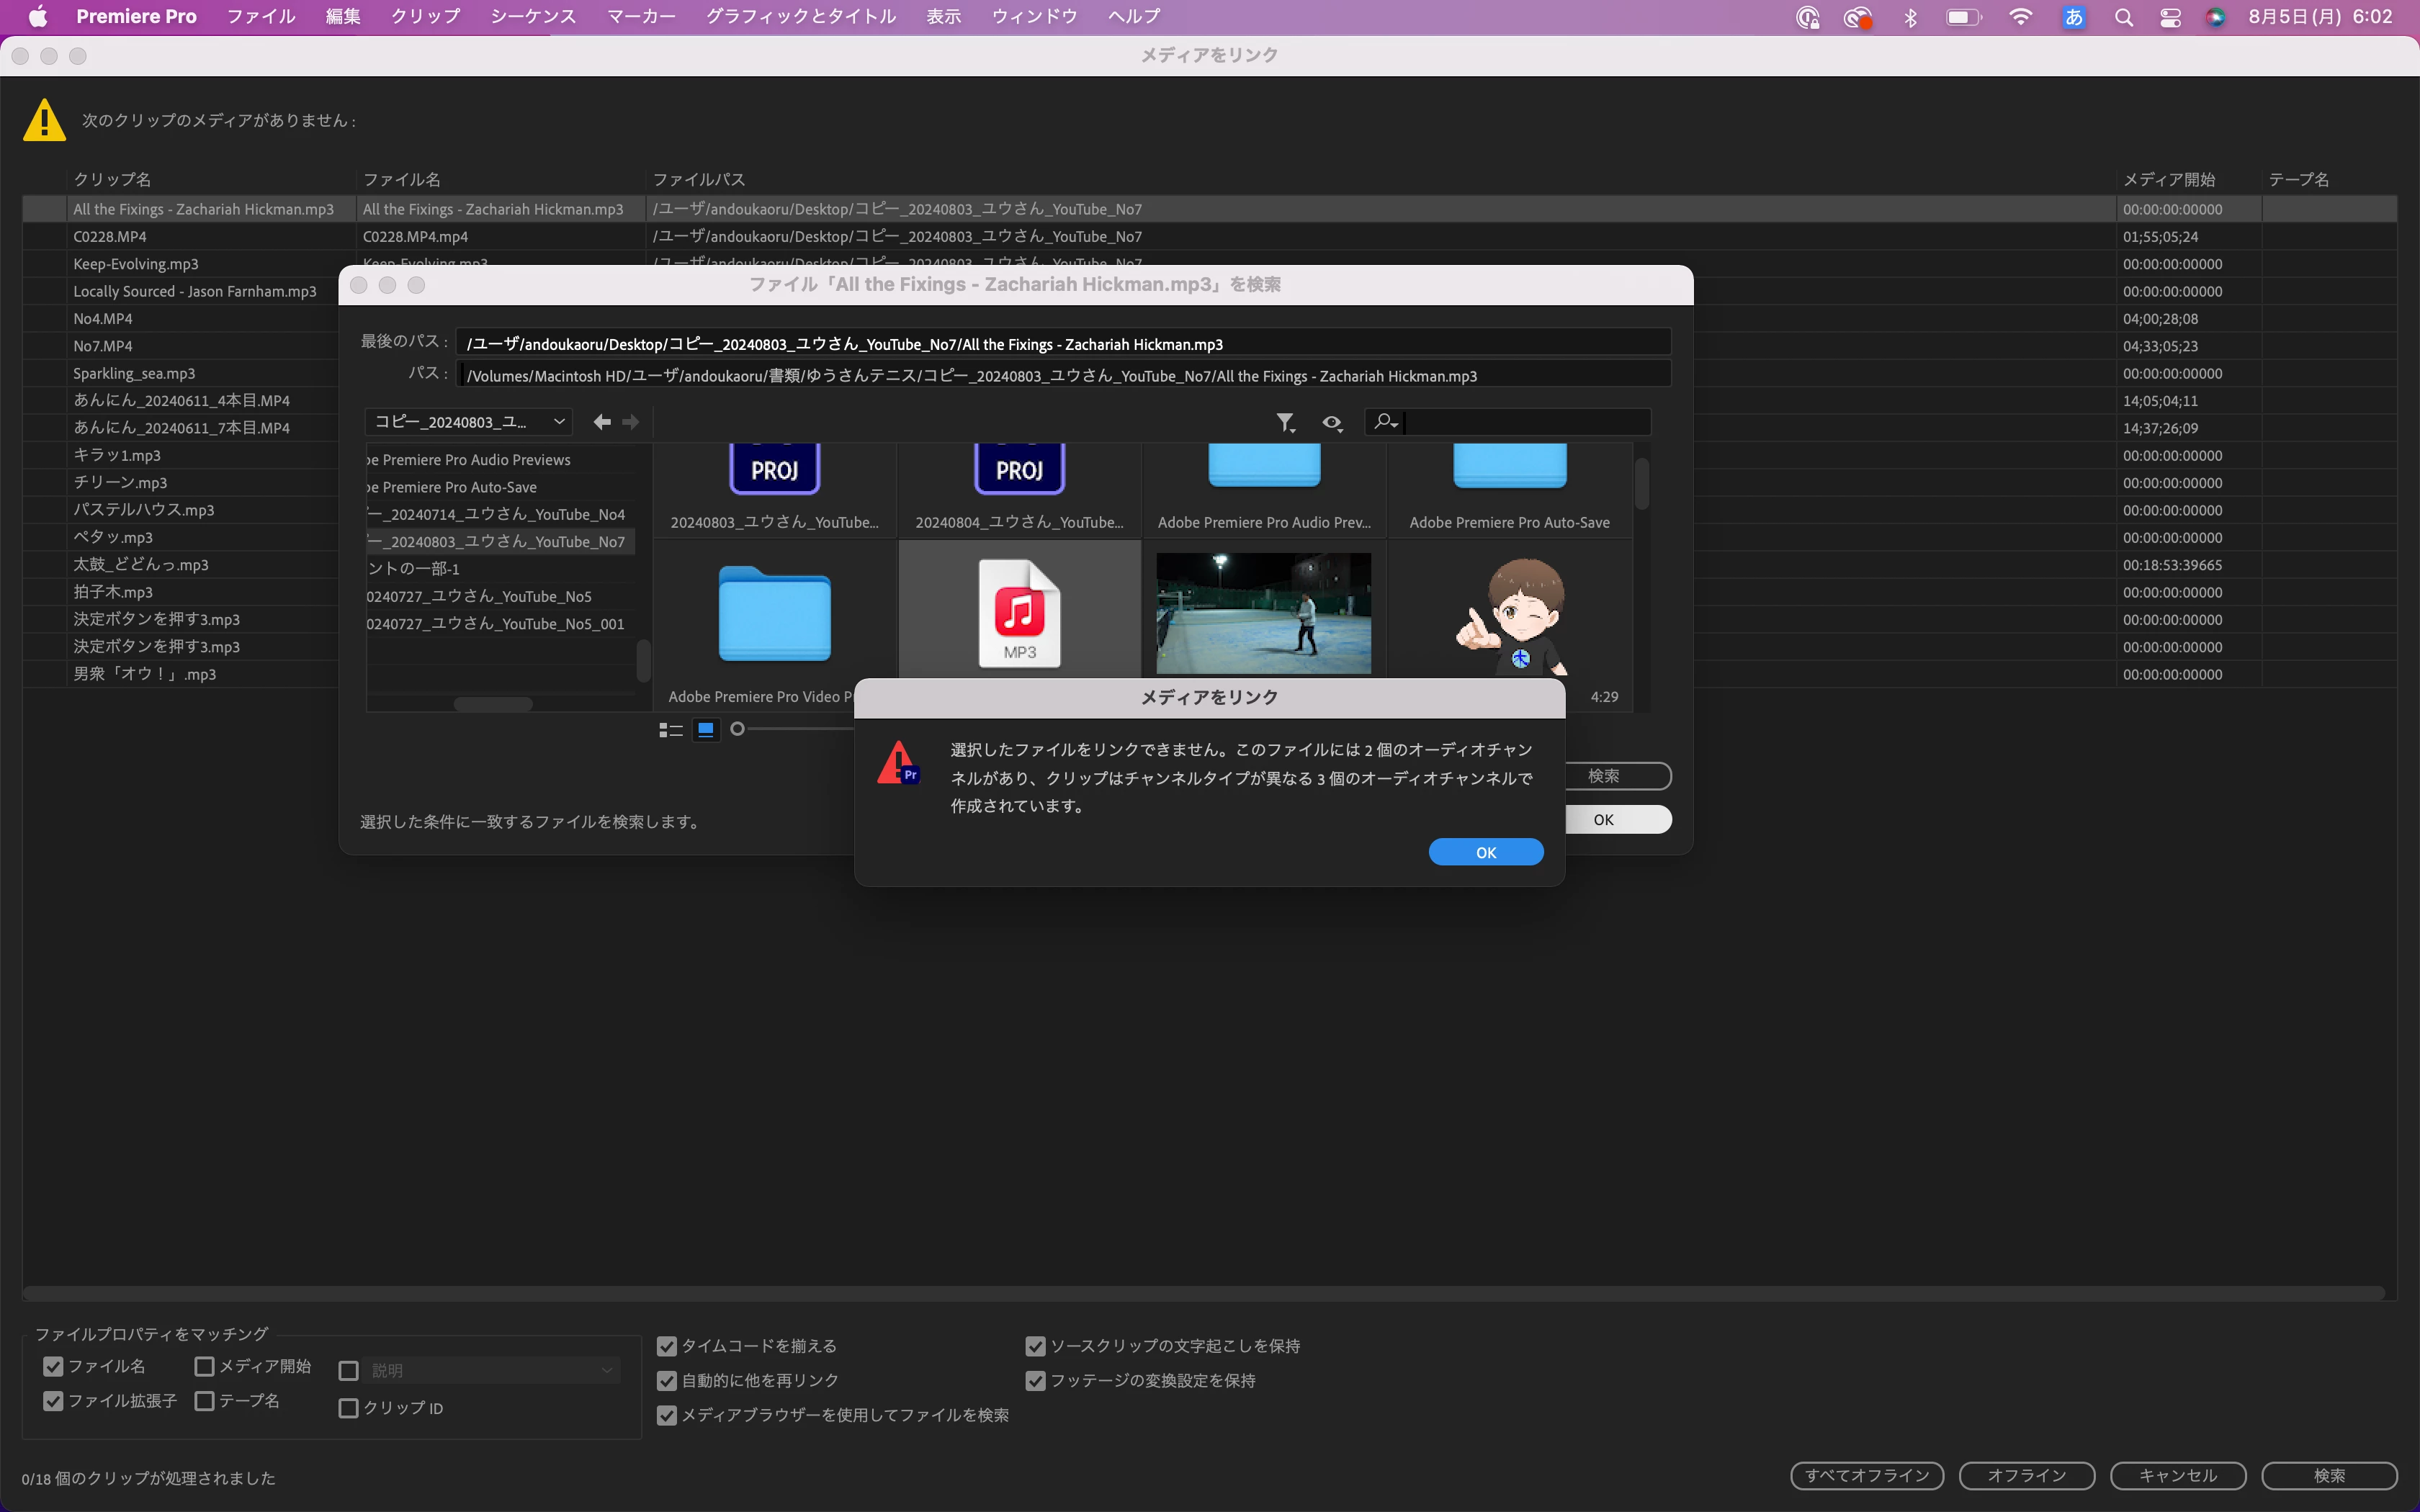The image size is (2420, 1512).
Task: Click the back arrow in file browser
Action: [x=602, y=422]
